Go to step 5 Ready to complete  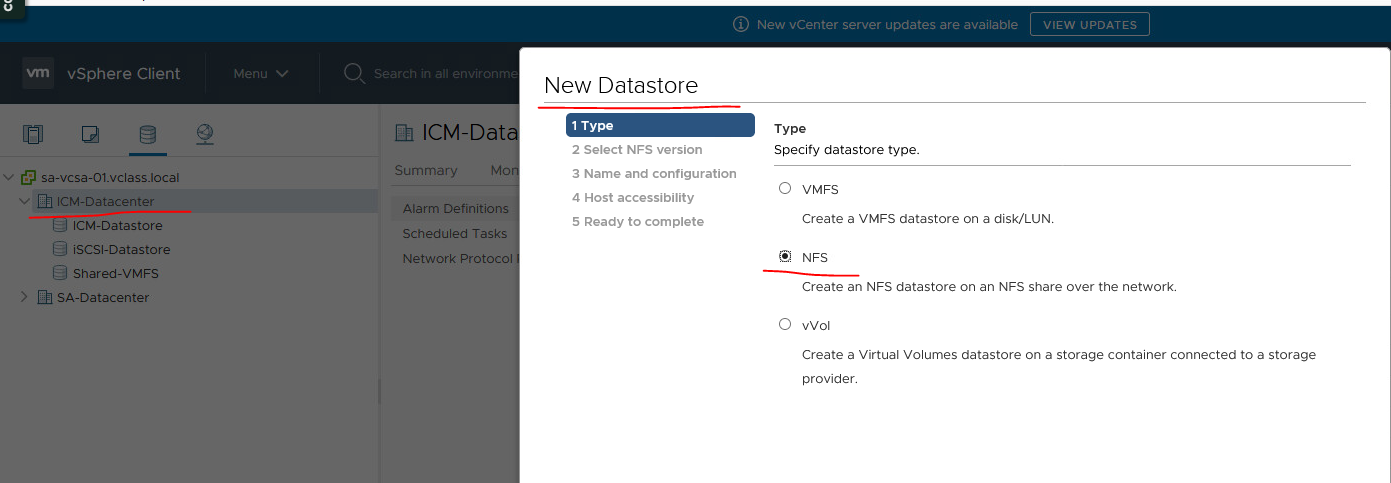pos(638,221)
